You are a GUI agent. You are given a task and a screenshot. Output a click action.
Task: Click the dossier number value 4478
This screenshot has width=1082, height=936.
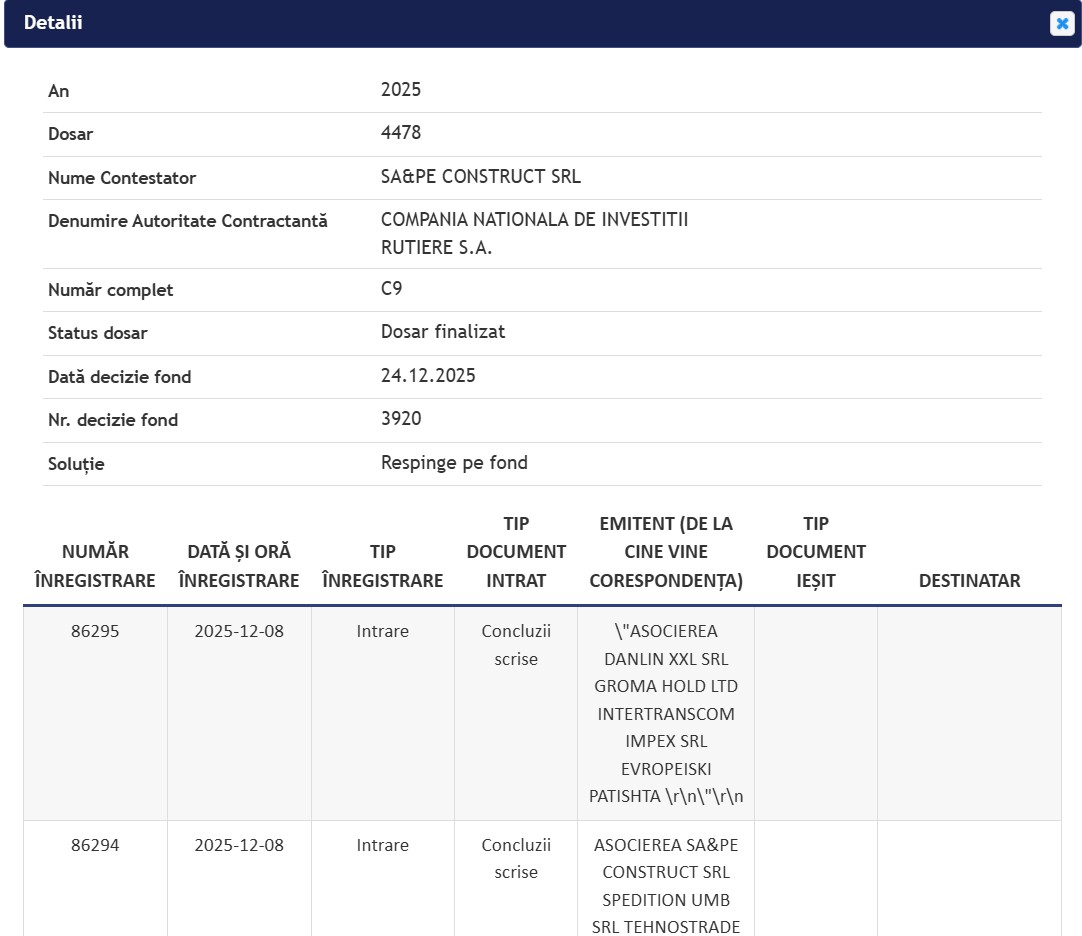point(401,133)
